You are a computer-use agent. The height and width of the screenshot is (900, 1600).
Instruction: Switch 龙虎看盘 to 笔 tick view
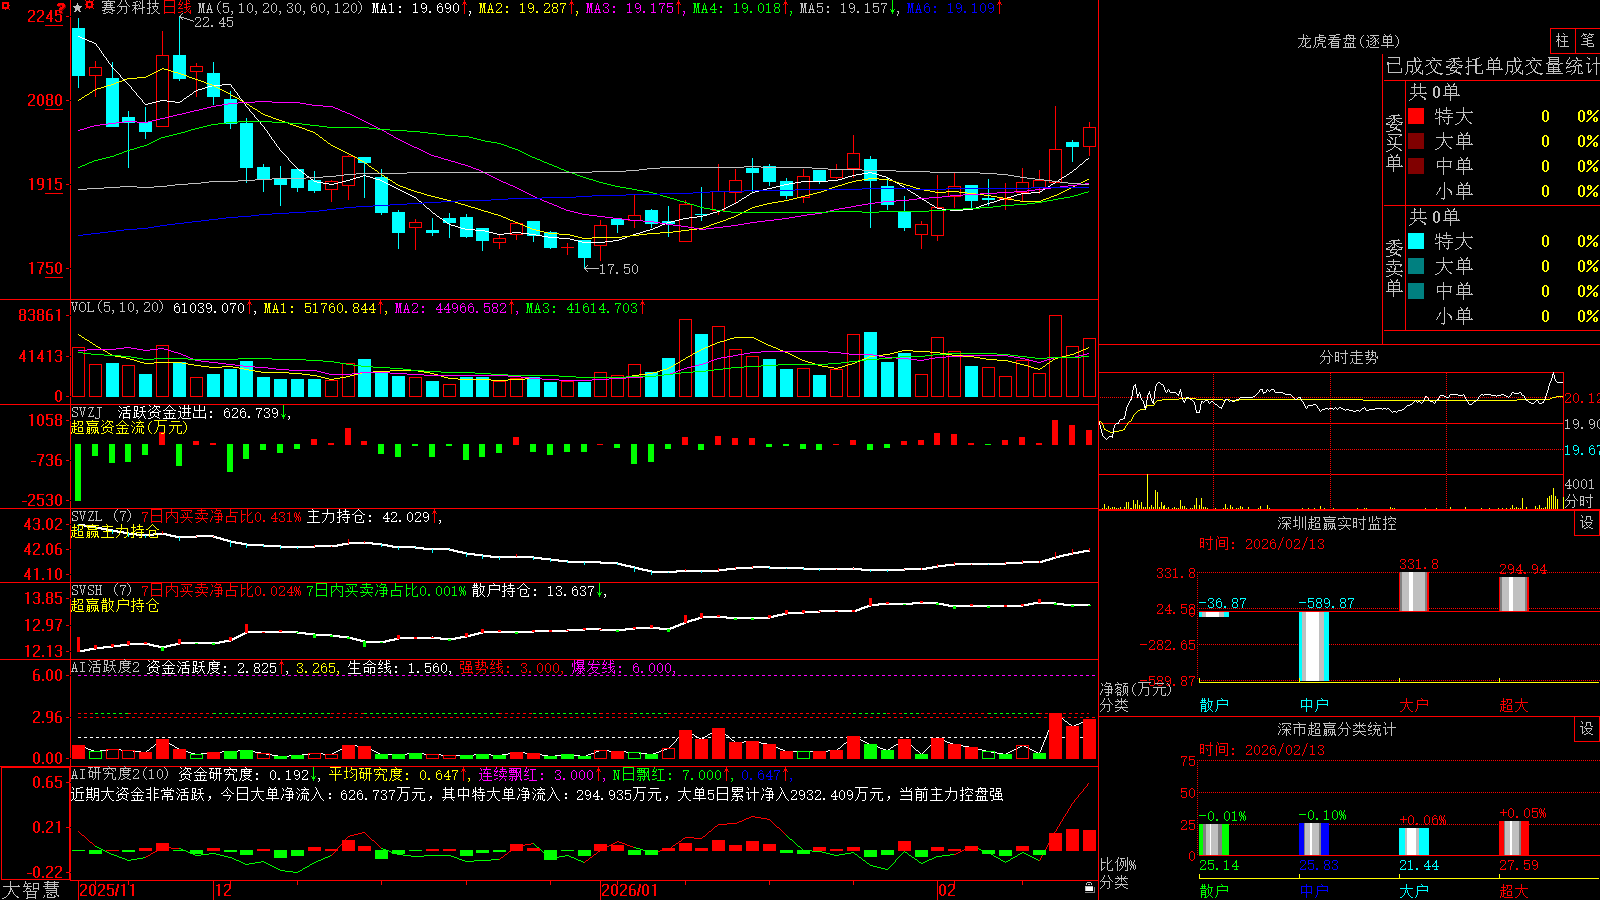pos(1587,41)
